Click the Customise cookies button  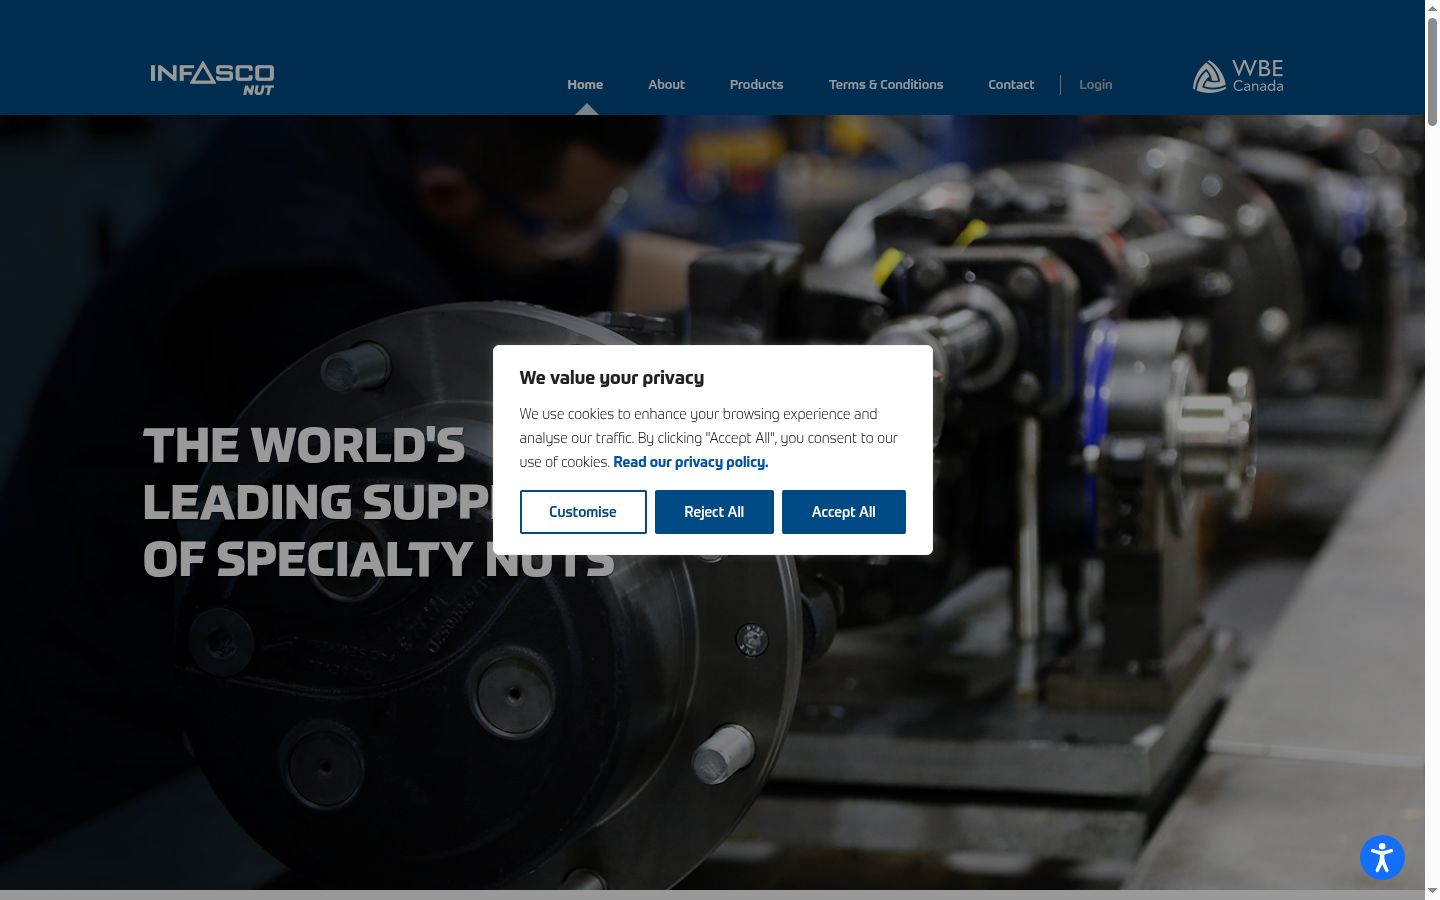pos(583,512)
